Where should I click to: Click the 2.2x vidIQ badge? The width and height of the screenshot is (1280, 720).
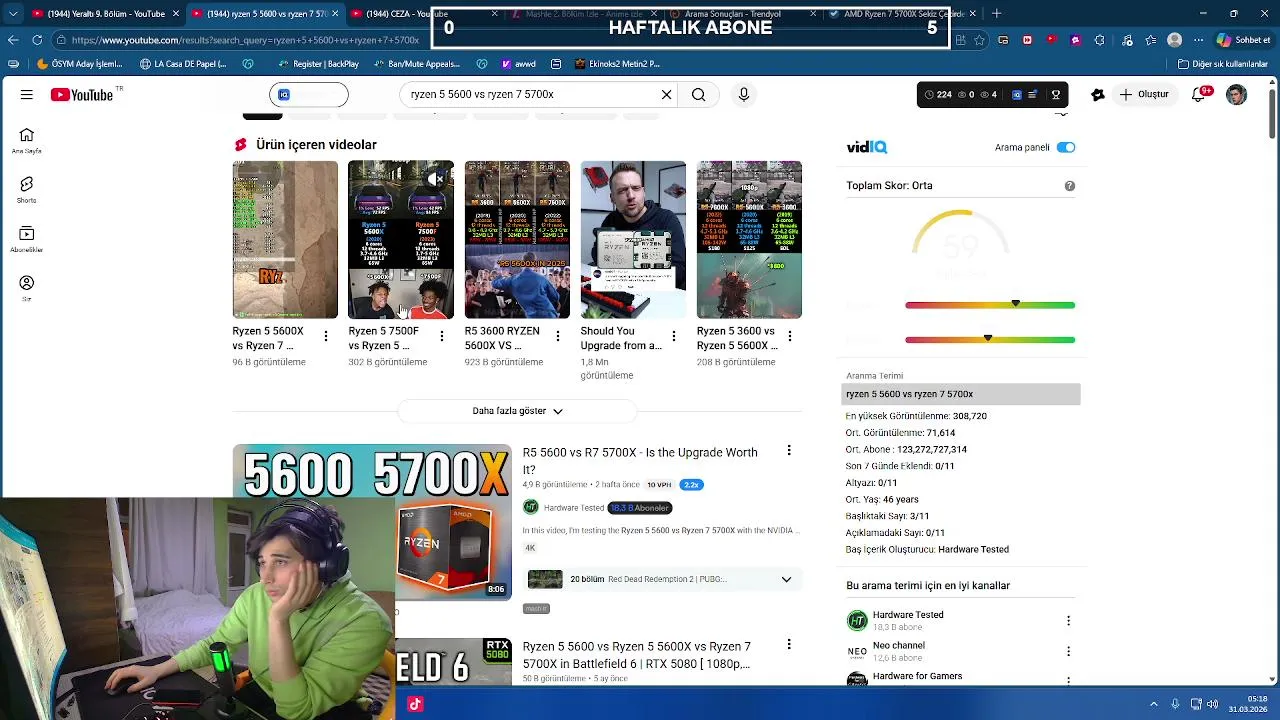point(691,485)
